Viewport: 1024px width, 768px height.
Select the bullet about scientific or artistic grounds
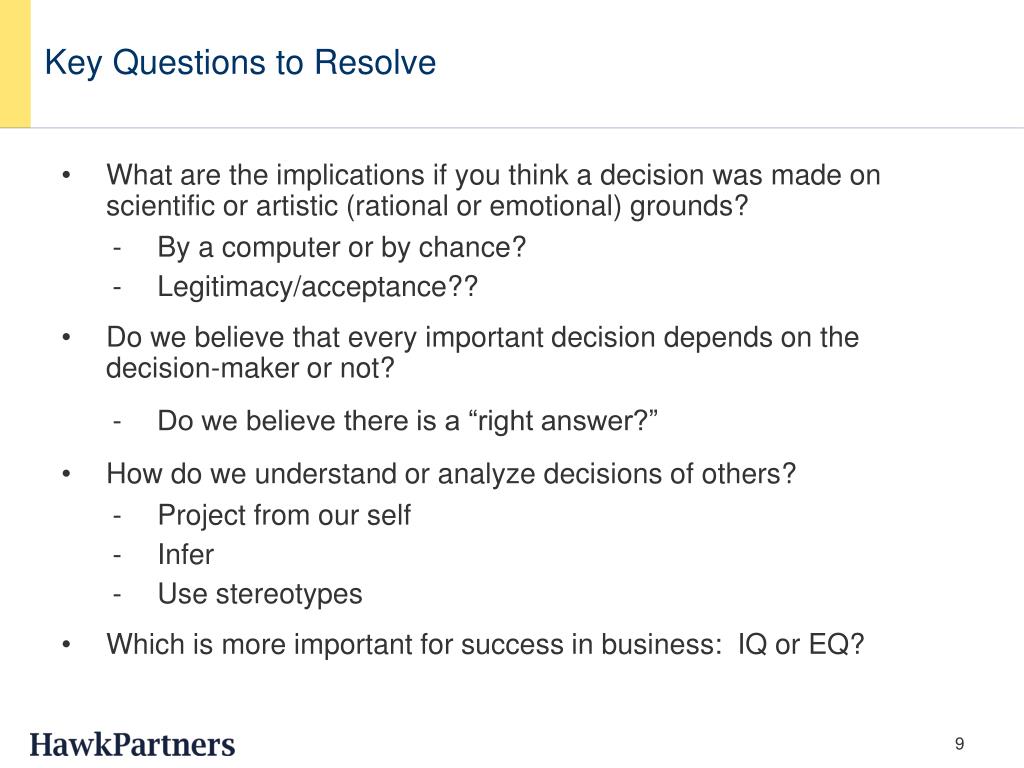click(x=493, y=190)
